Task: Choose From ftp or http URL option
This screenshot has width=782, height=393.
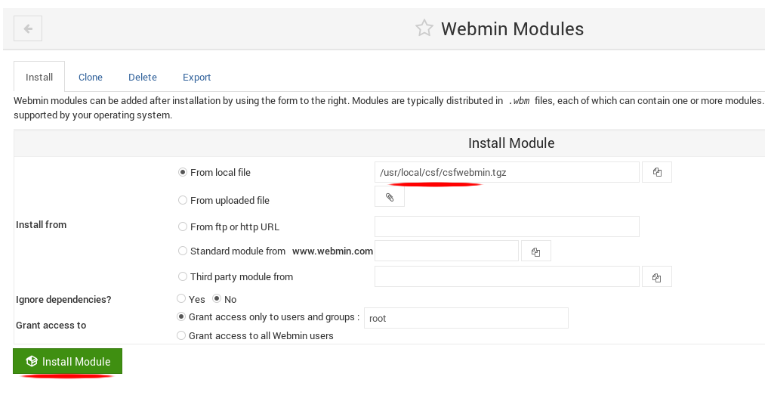Action: tap(183, 226)
